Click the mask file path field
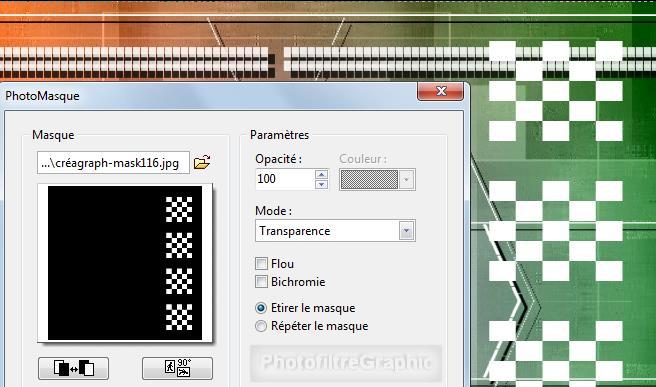The height and width of the screenshot is (387, 656). [x=113, y=162]
